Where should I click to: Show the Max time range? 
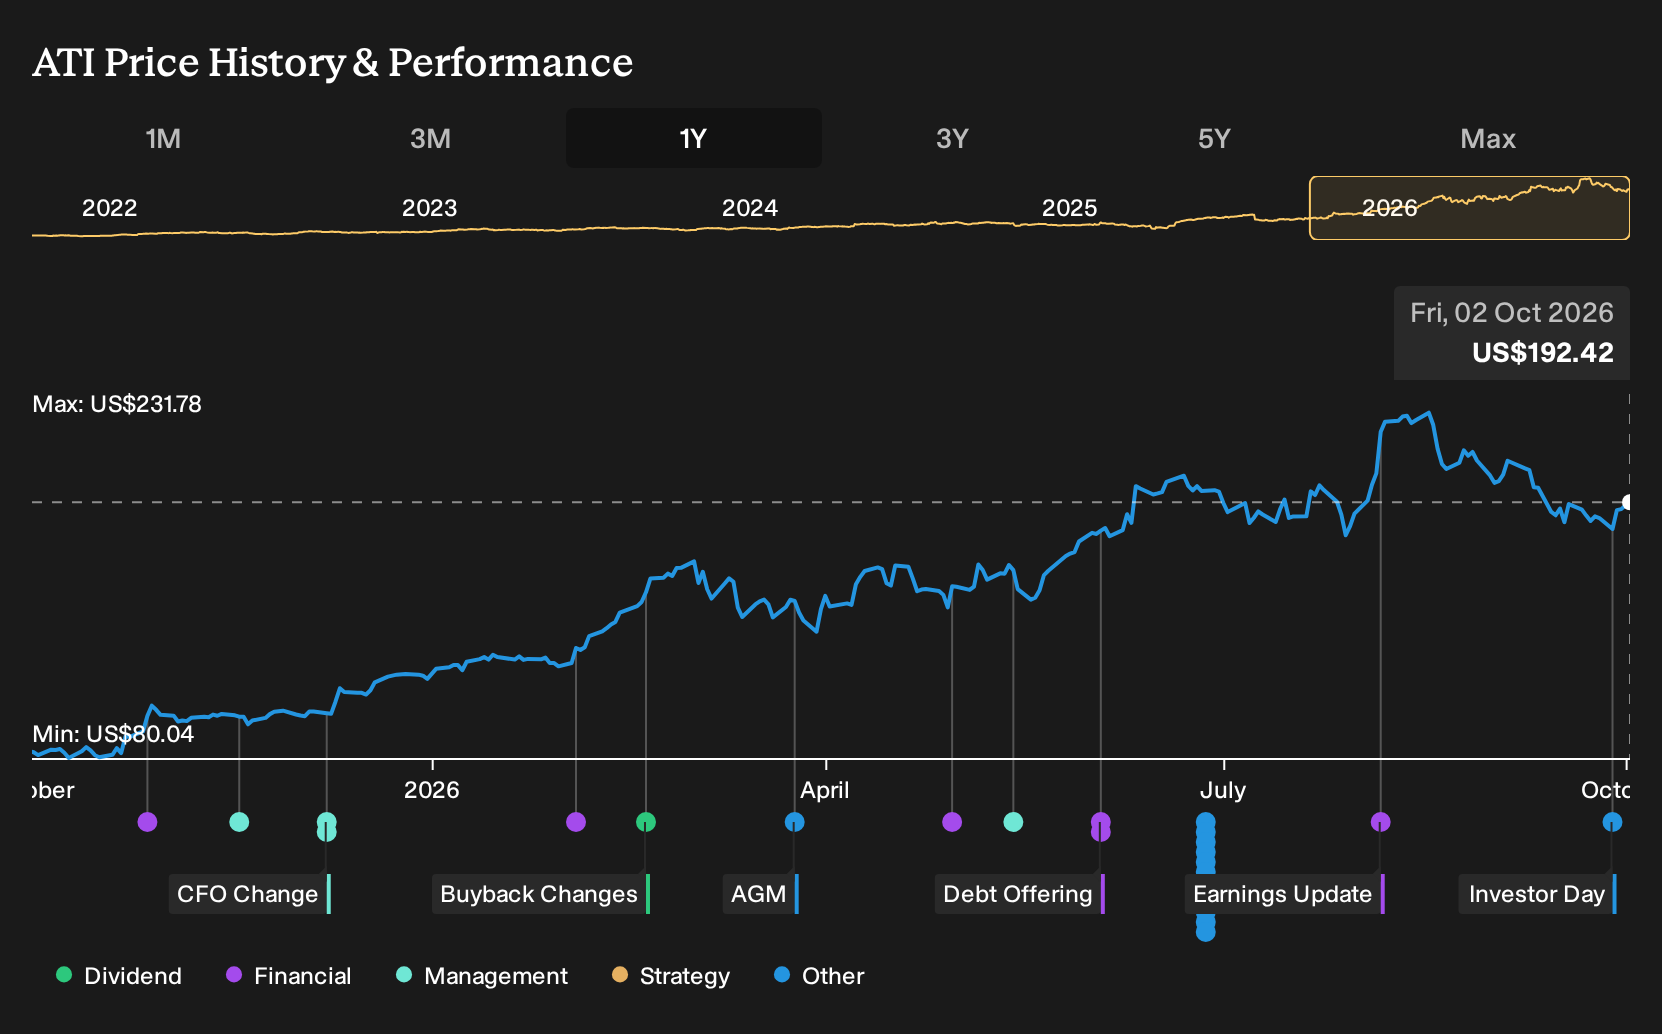point(1488,138)
